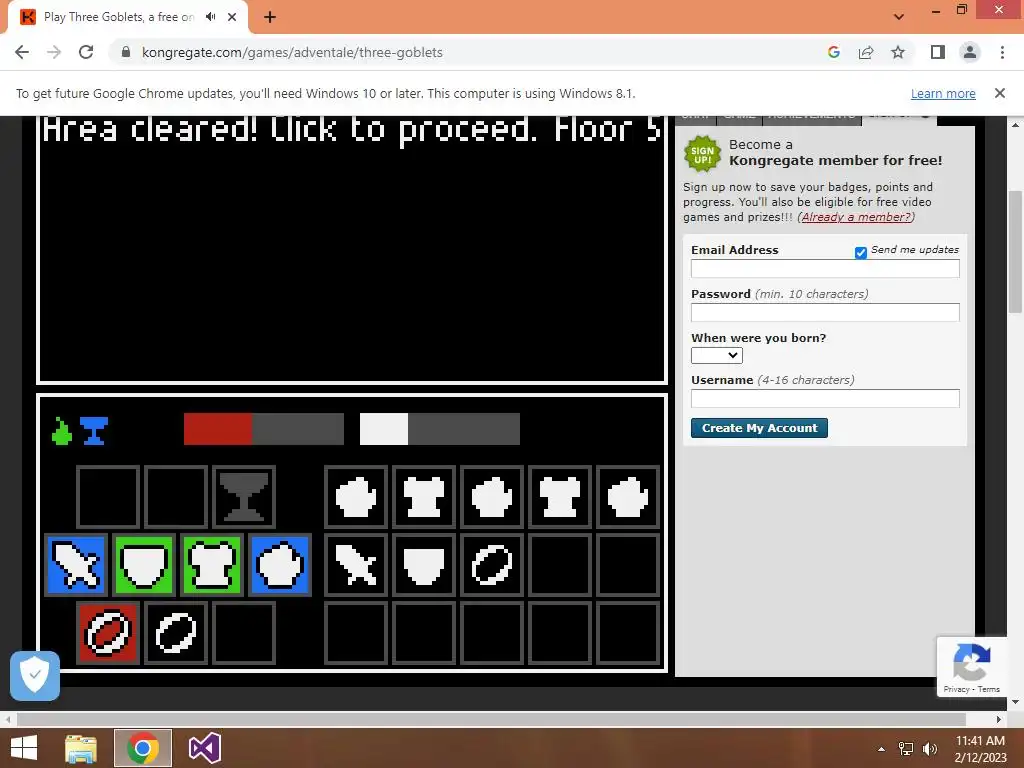Click the vertical page scrollbar thumb

1015,253
